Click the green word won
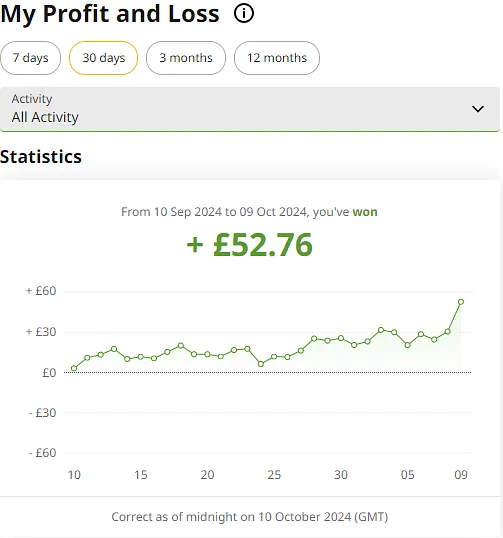The width and height of the screenshot is (503, 538). pyautogui.click(x=365, y=212)
